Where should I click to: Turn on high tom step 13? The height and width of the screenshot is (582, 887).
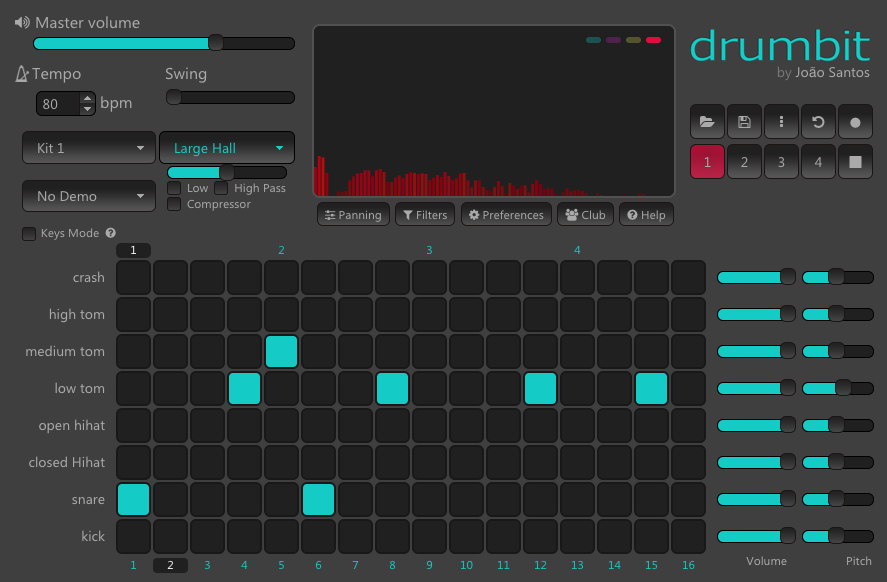point(578,314)
